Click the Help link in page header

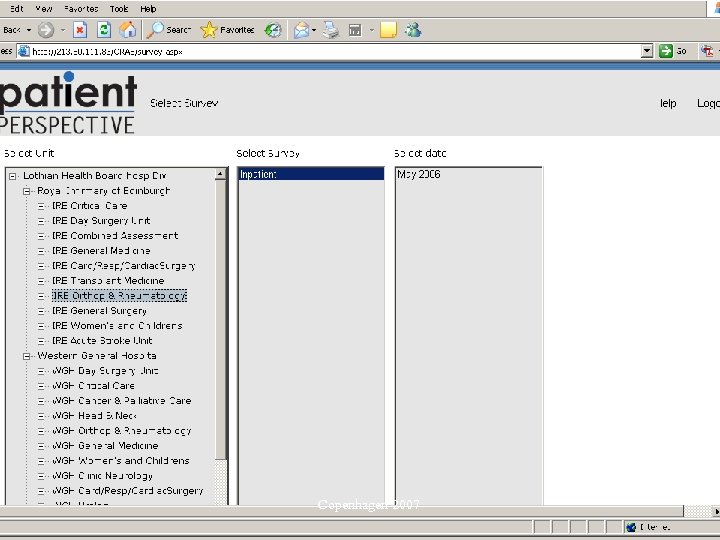pyautogui.click(x=668, y=103)
